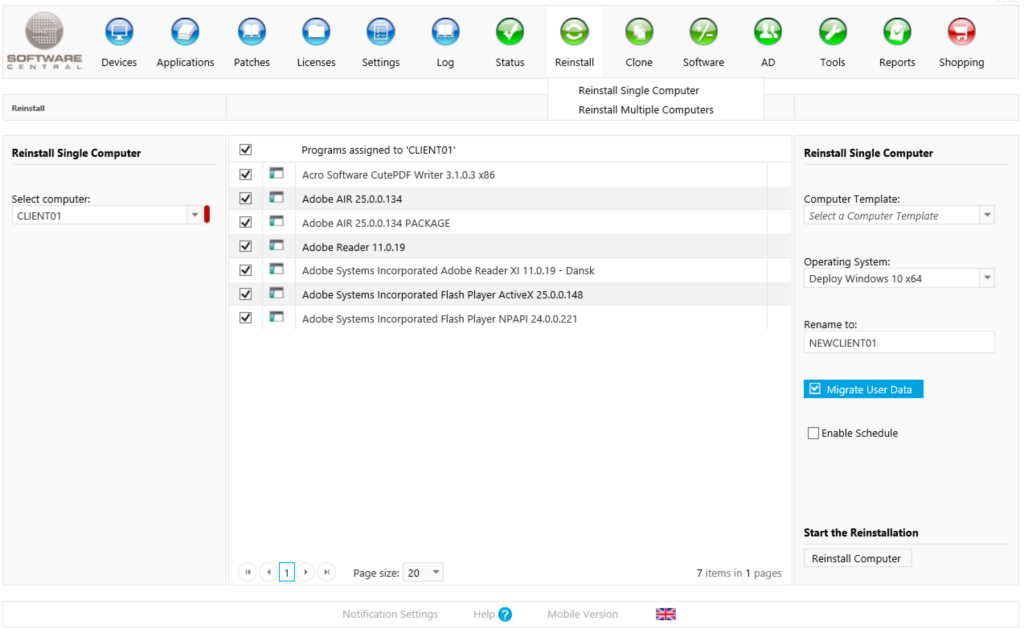This screenshot has width=1024, height=629.
Task: Uncheck Acro Software CutePDF Writer checkbox
Action: pos(246,174)
